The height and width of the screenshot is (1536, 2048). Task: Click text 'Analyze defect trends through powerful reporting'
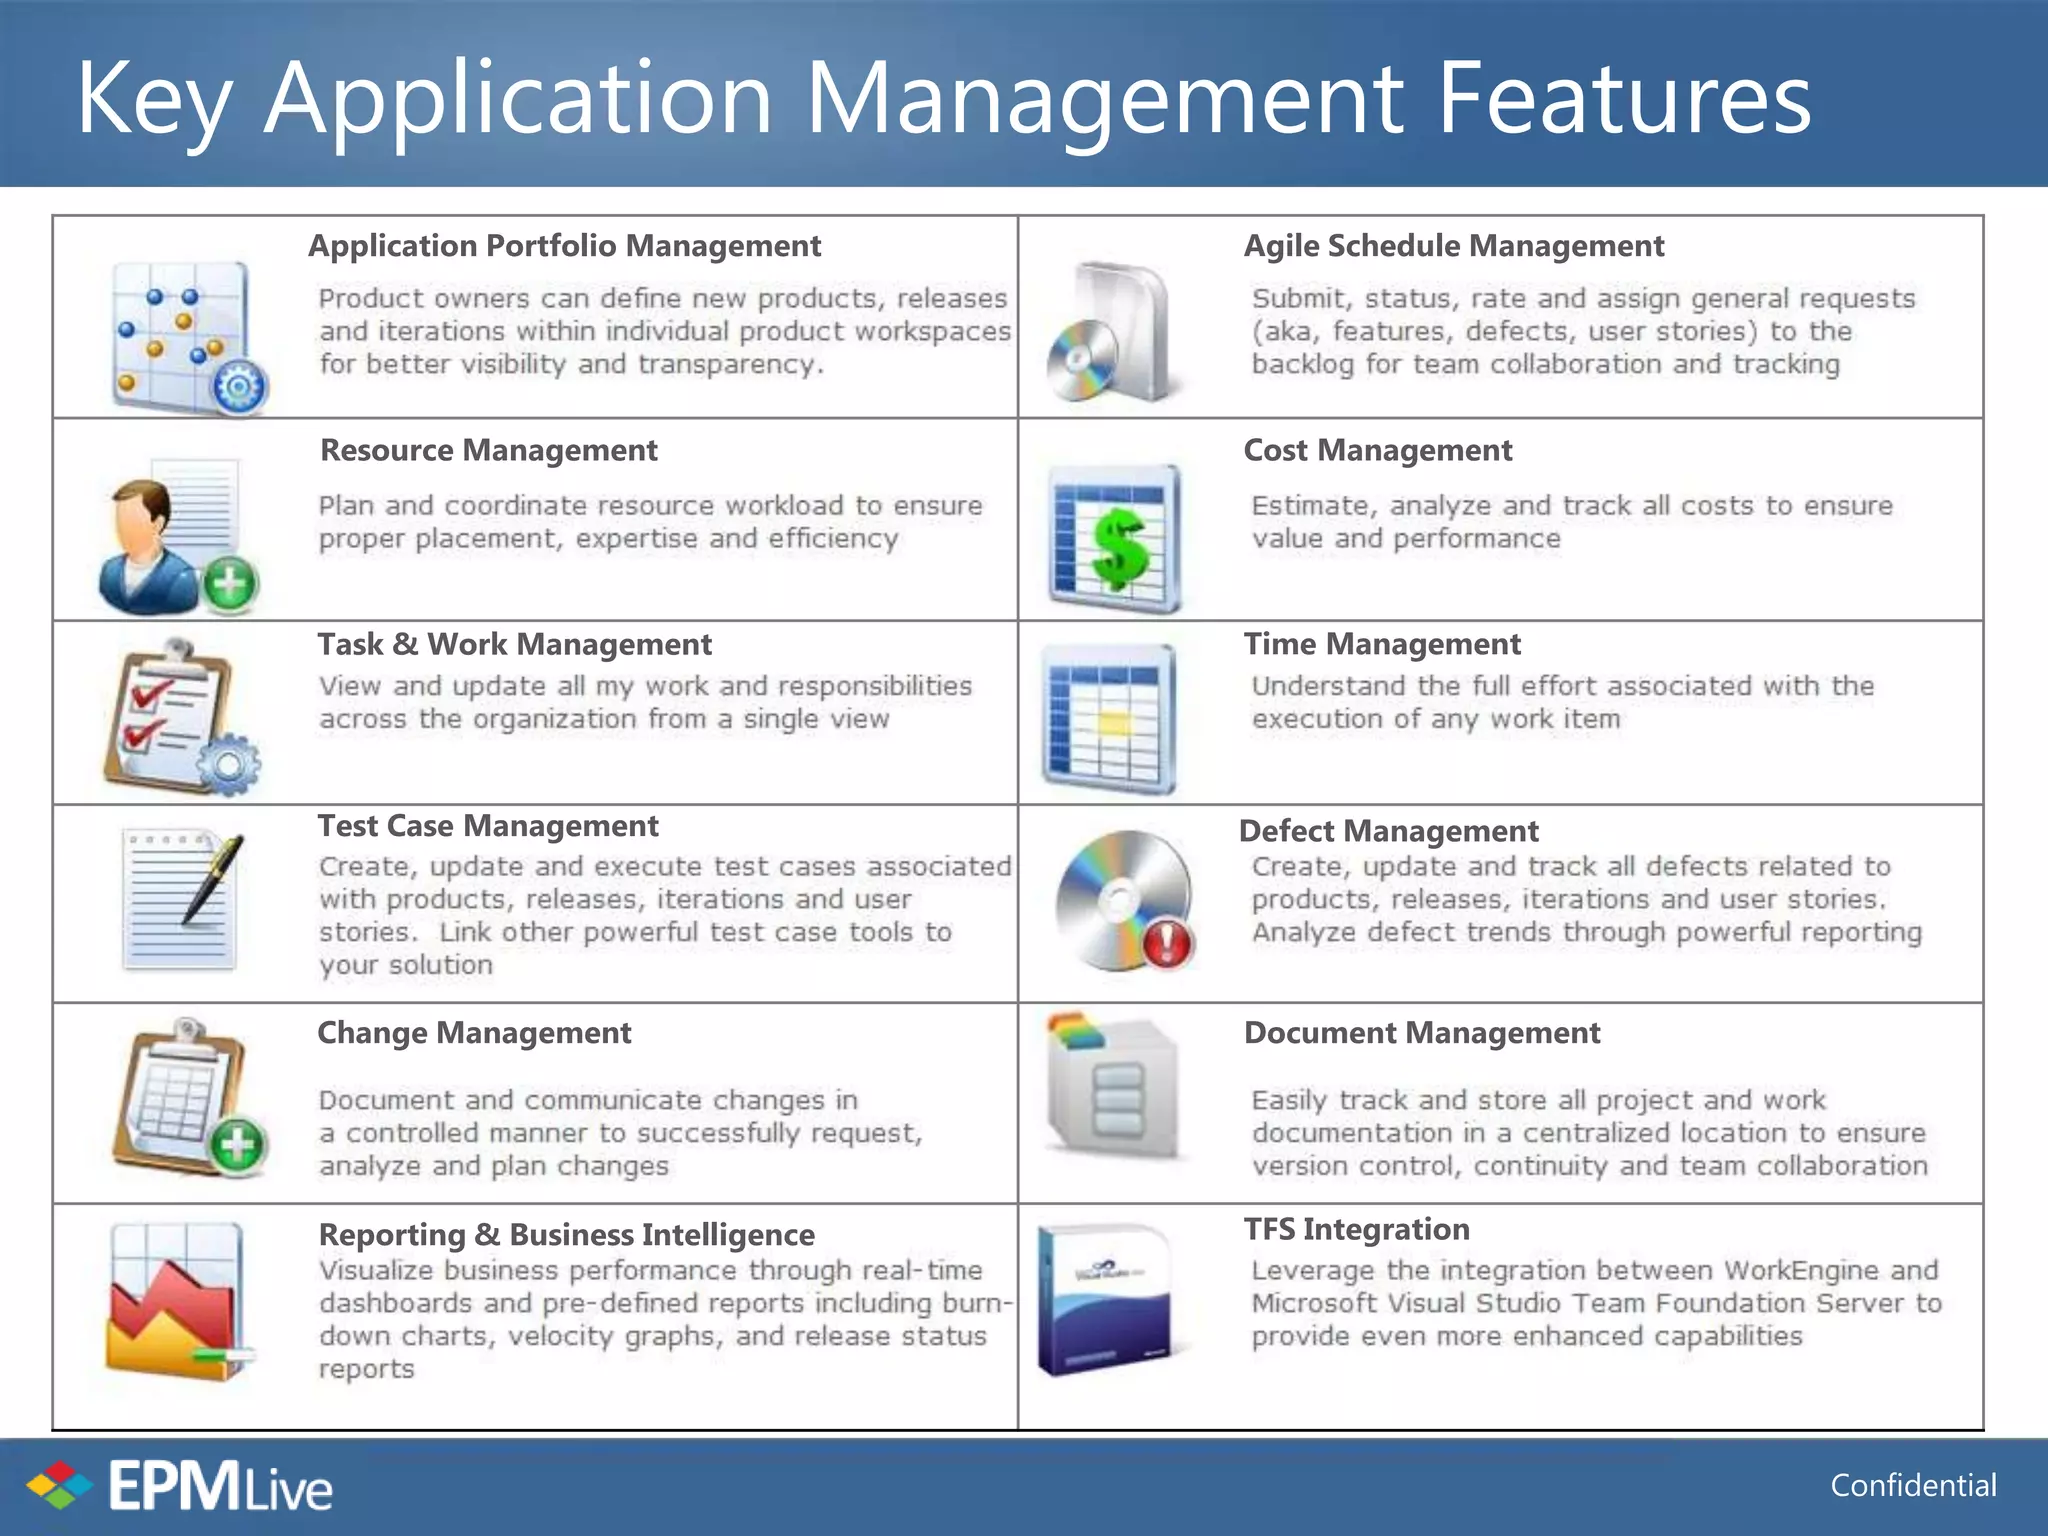[x=1586, y=933]
